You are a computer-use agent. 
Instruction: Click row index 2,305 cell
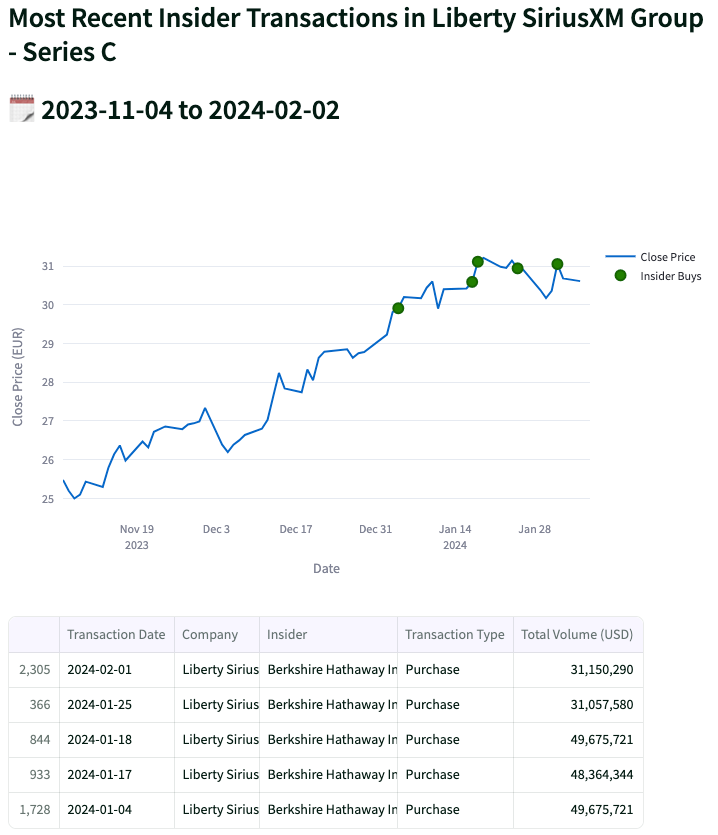point(34,669)
